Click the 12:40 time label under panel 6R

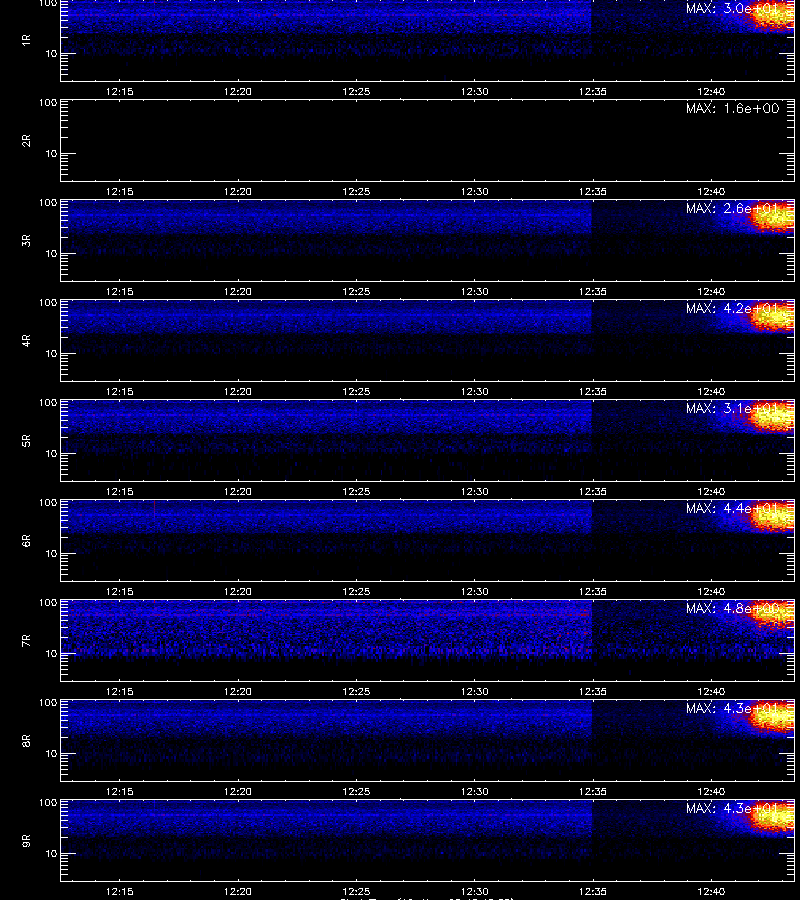(711, 591)
